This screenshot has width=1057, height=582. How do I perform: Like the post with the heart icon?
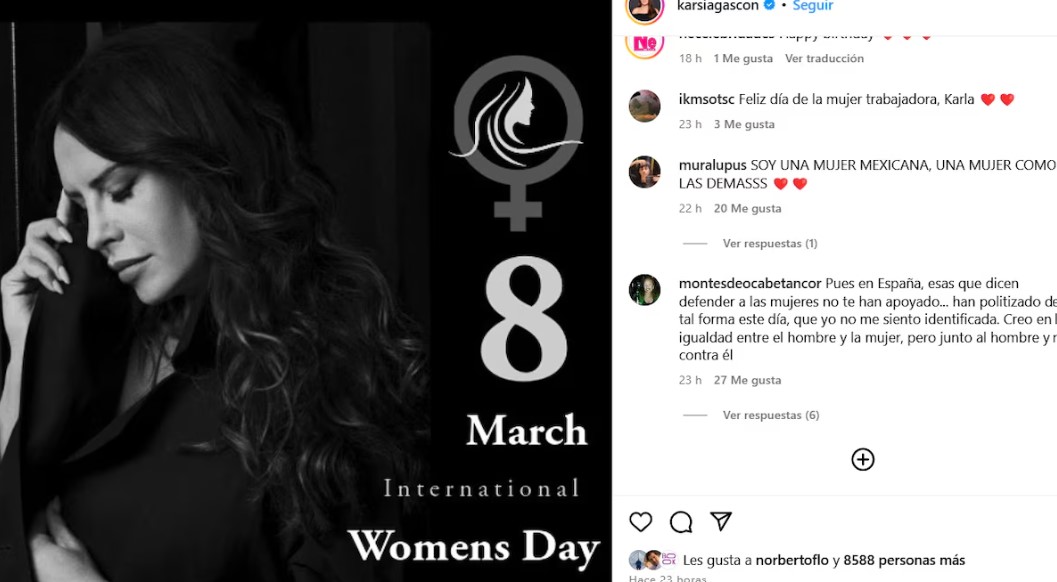(x=640, y=521)
